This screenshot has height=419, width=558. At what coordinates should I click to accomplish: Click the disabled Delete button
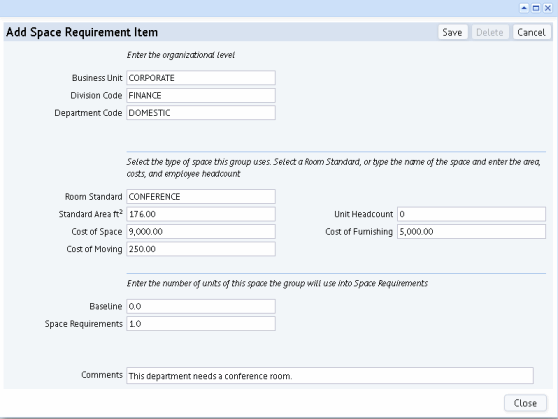pyautogui.click(x=490, y=32)
